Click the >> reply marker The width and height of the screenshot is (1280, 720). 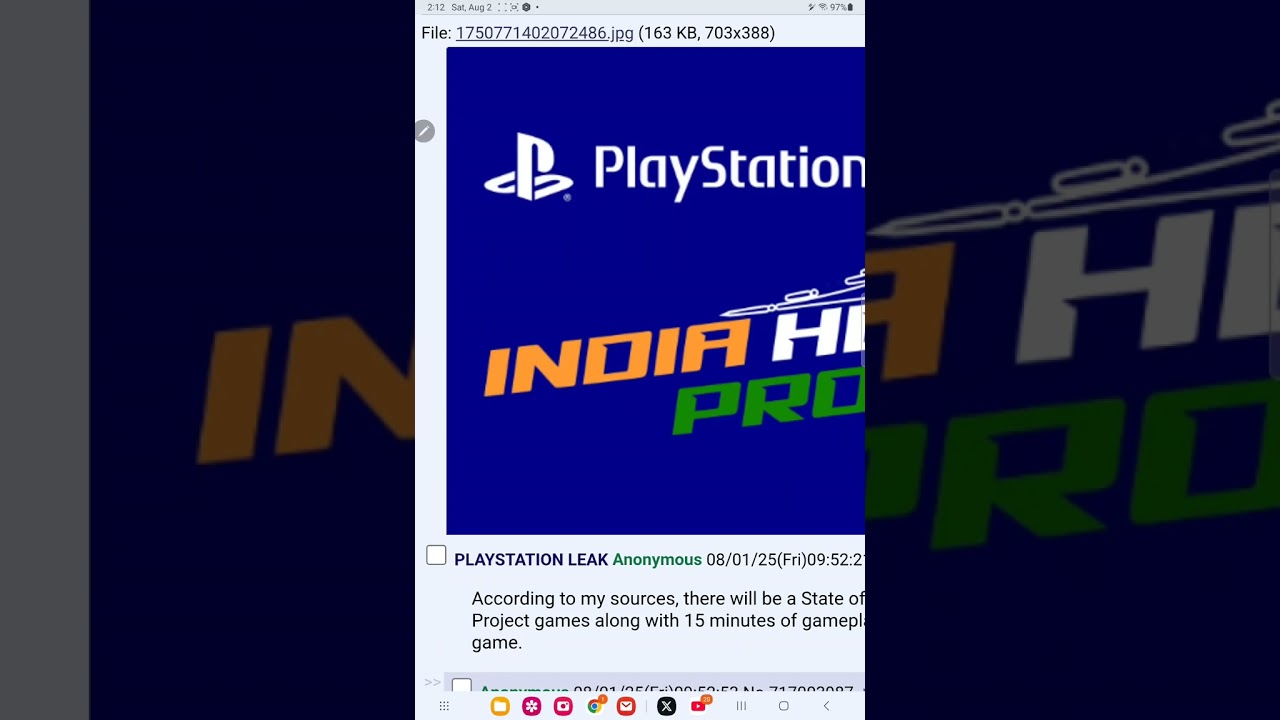(x=432, y=682)
